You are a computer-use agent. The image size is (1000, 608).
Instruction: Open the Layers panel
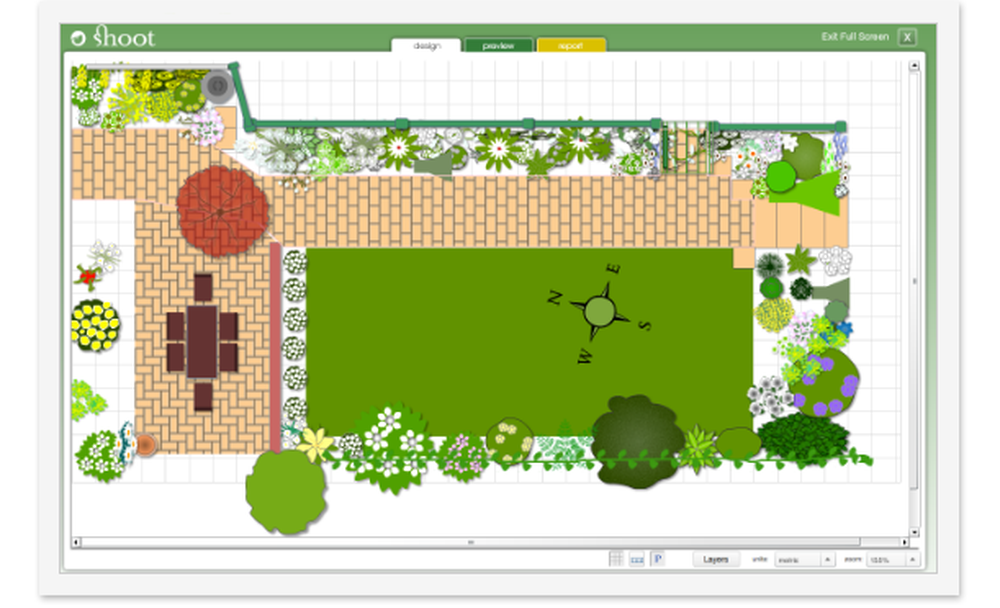point(716,560)
